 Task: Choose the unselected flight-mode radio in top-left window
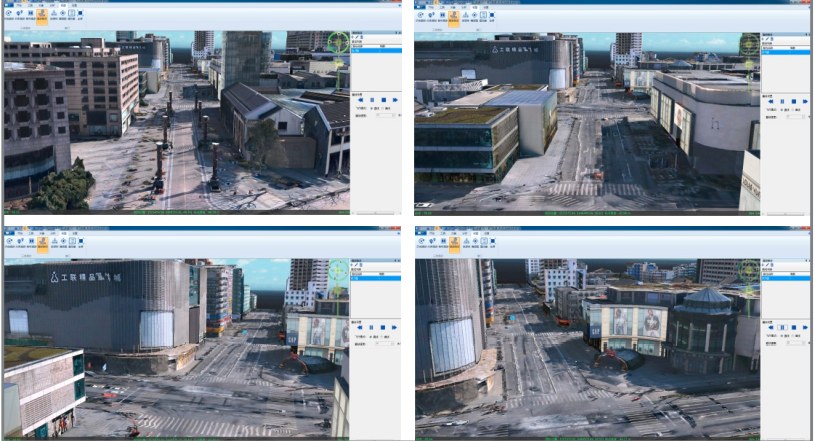coord(383,108)
